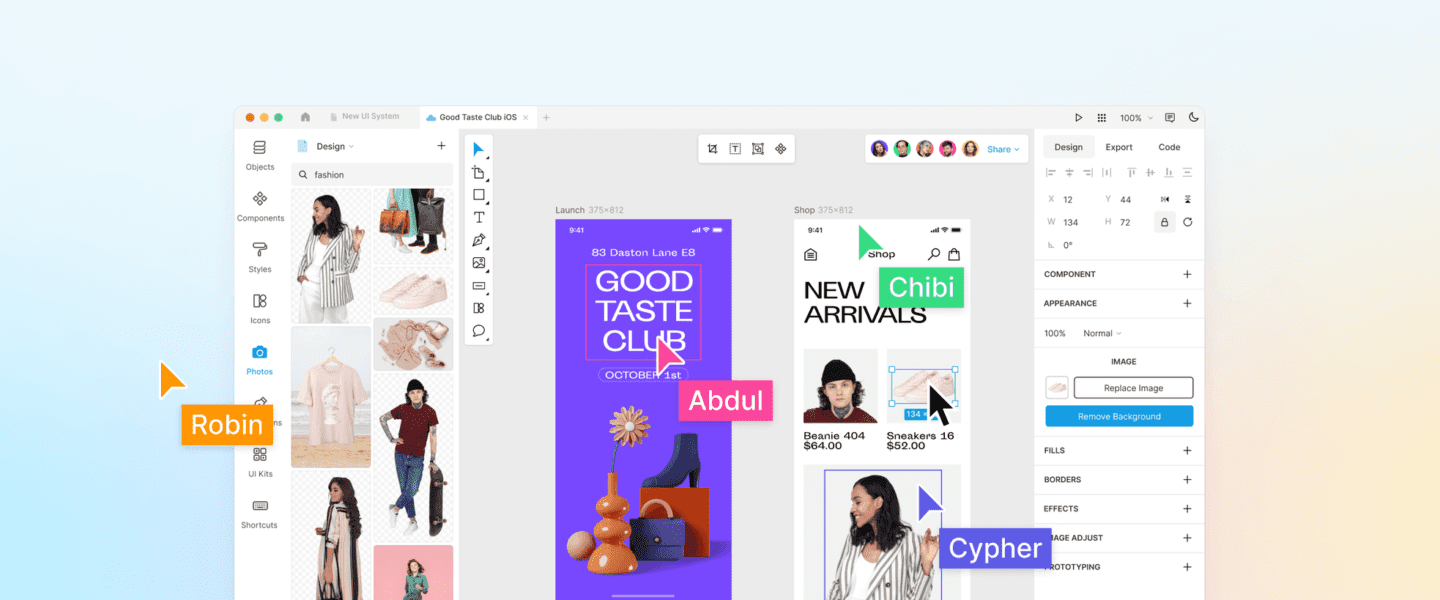Open the Normal blend mode dropdown
1440x600 pixels.
click(1102, 333)
